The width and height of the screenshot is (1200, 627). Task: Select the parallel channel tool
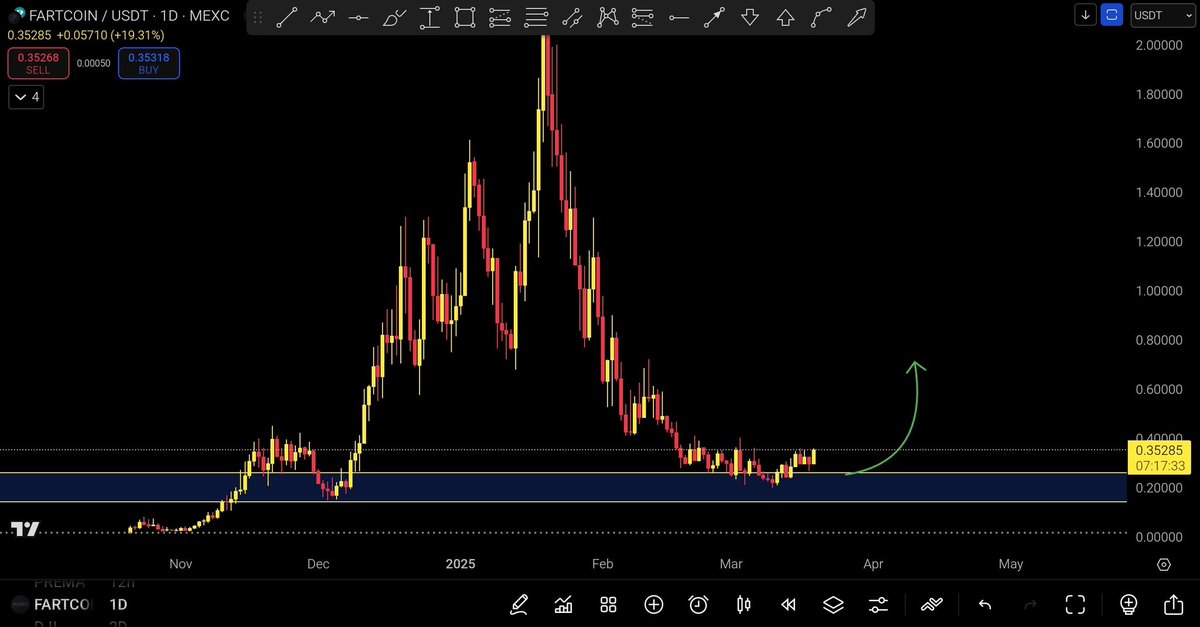[x=572, y=17]
